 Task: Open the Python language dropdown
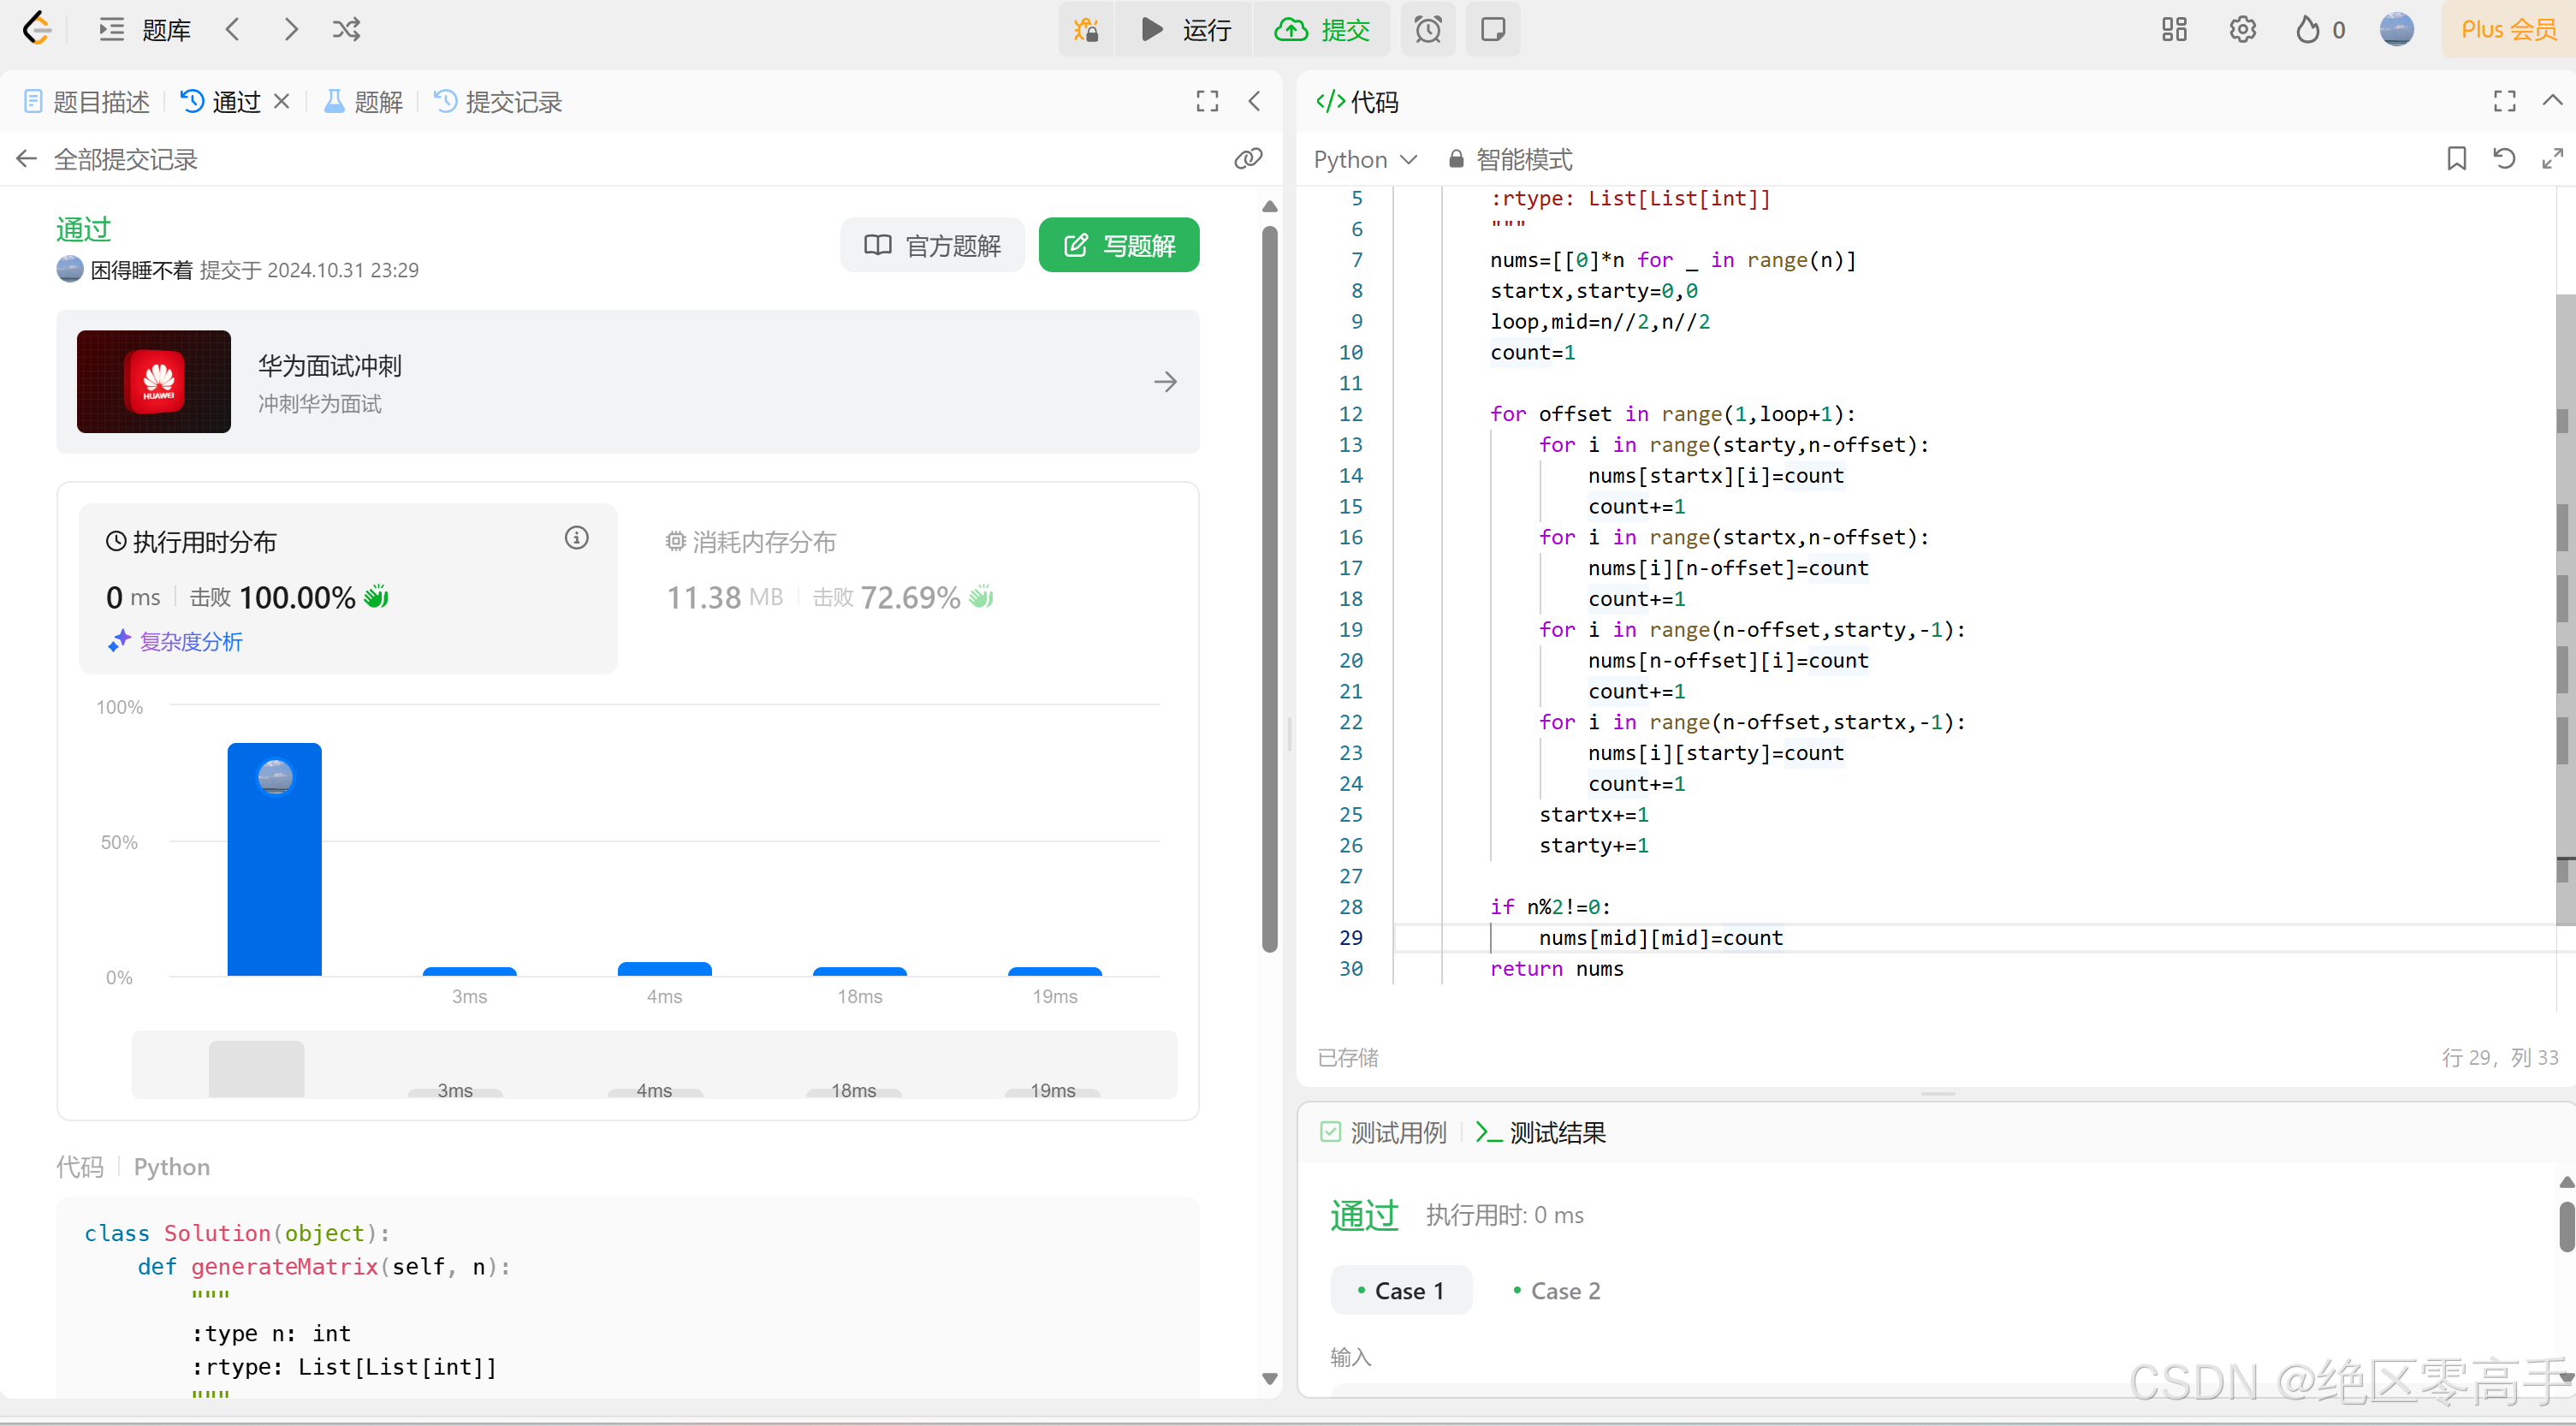pyautogui.click(x=1364, y=159)
